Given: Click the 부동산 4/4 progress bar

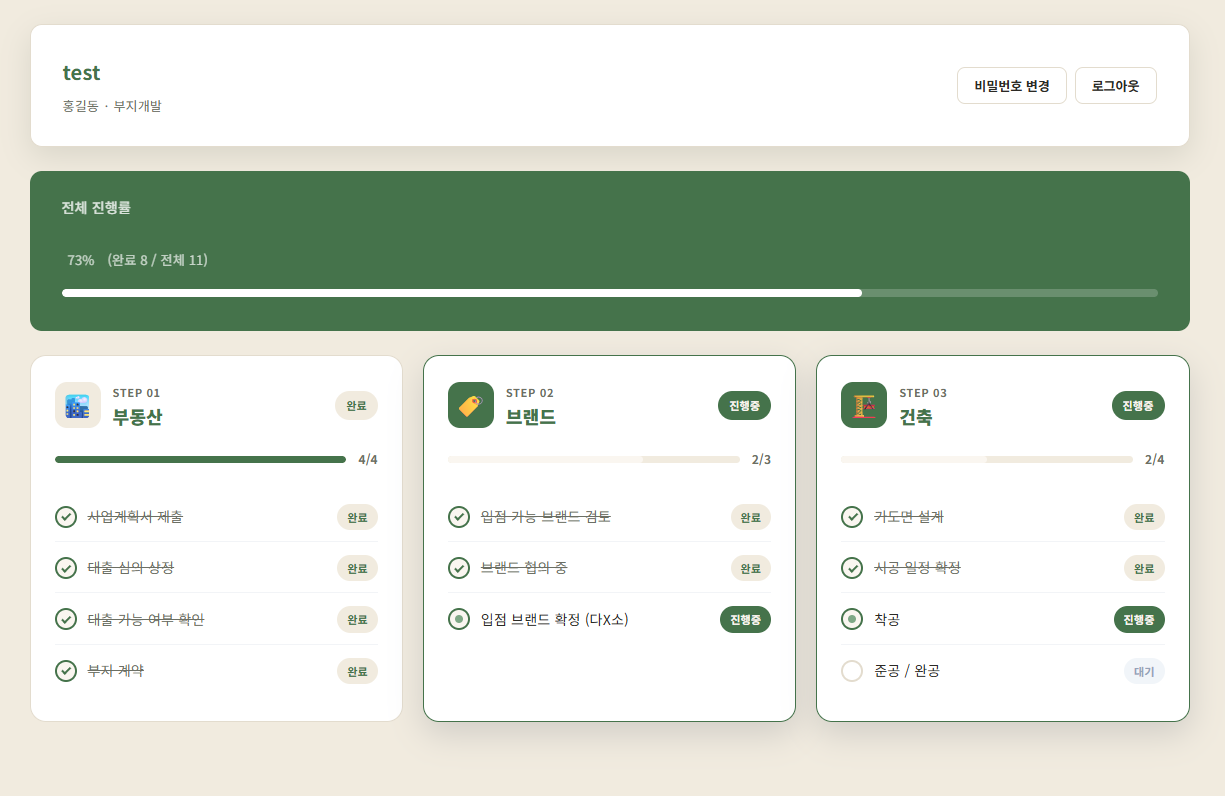Looking at the screenshot, I should (200, 460).
